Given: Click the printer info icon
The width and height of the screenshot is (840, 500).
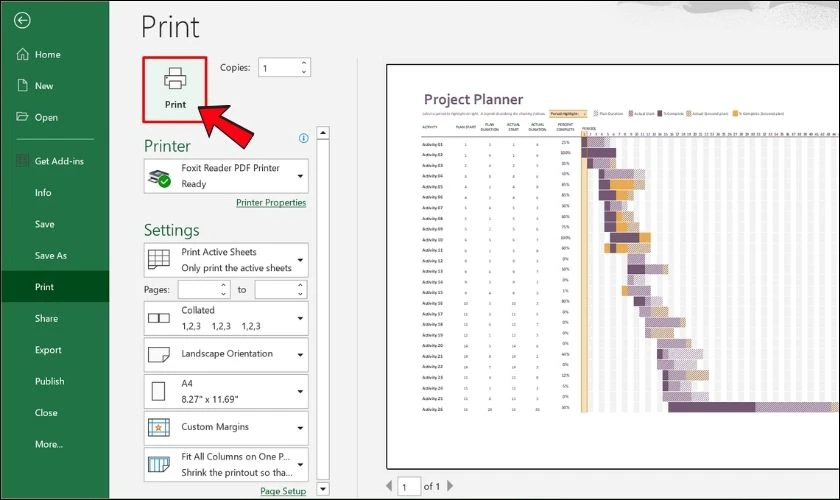Looking at the screenshot, I should (x=303, y=139).
